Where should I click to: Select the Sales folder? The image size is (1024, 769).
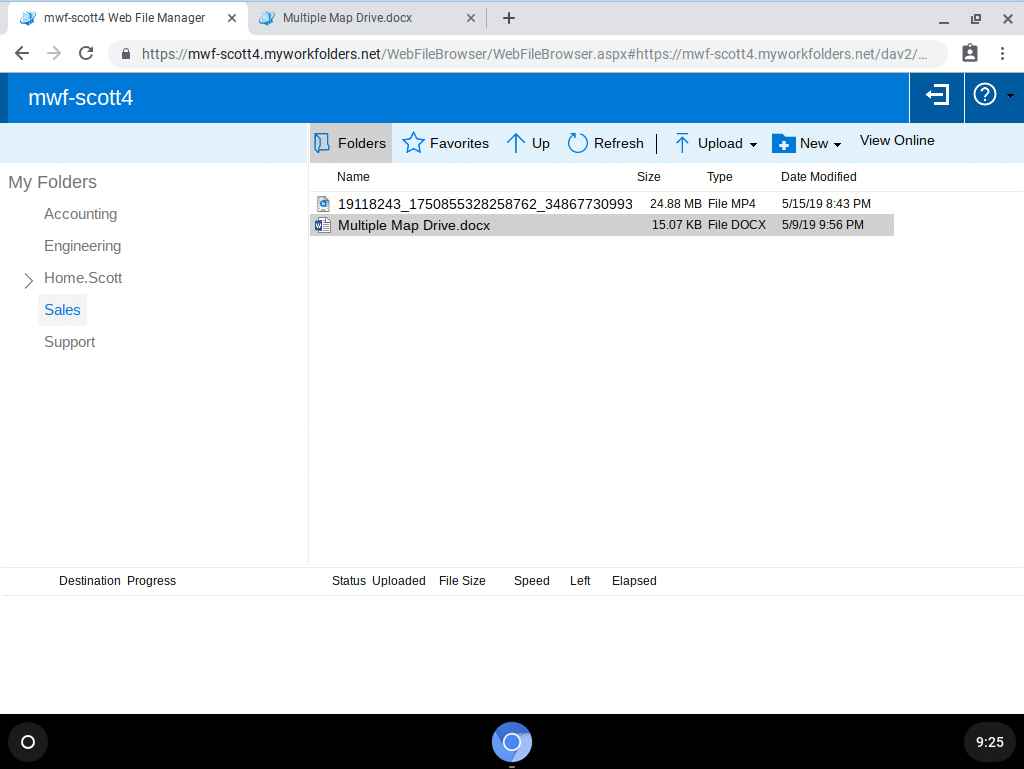62,310
